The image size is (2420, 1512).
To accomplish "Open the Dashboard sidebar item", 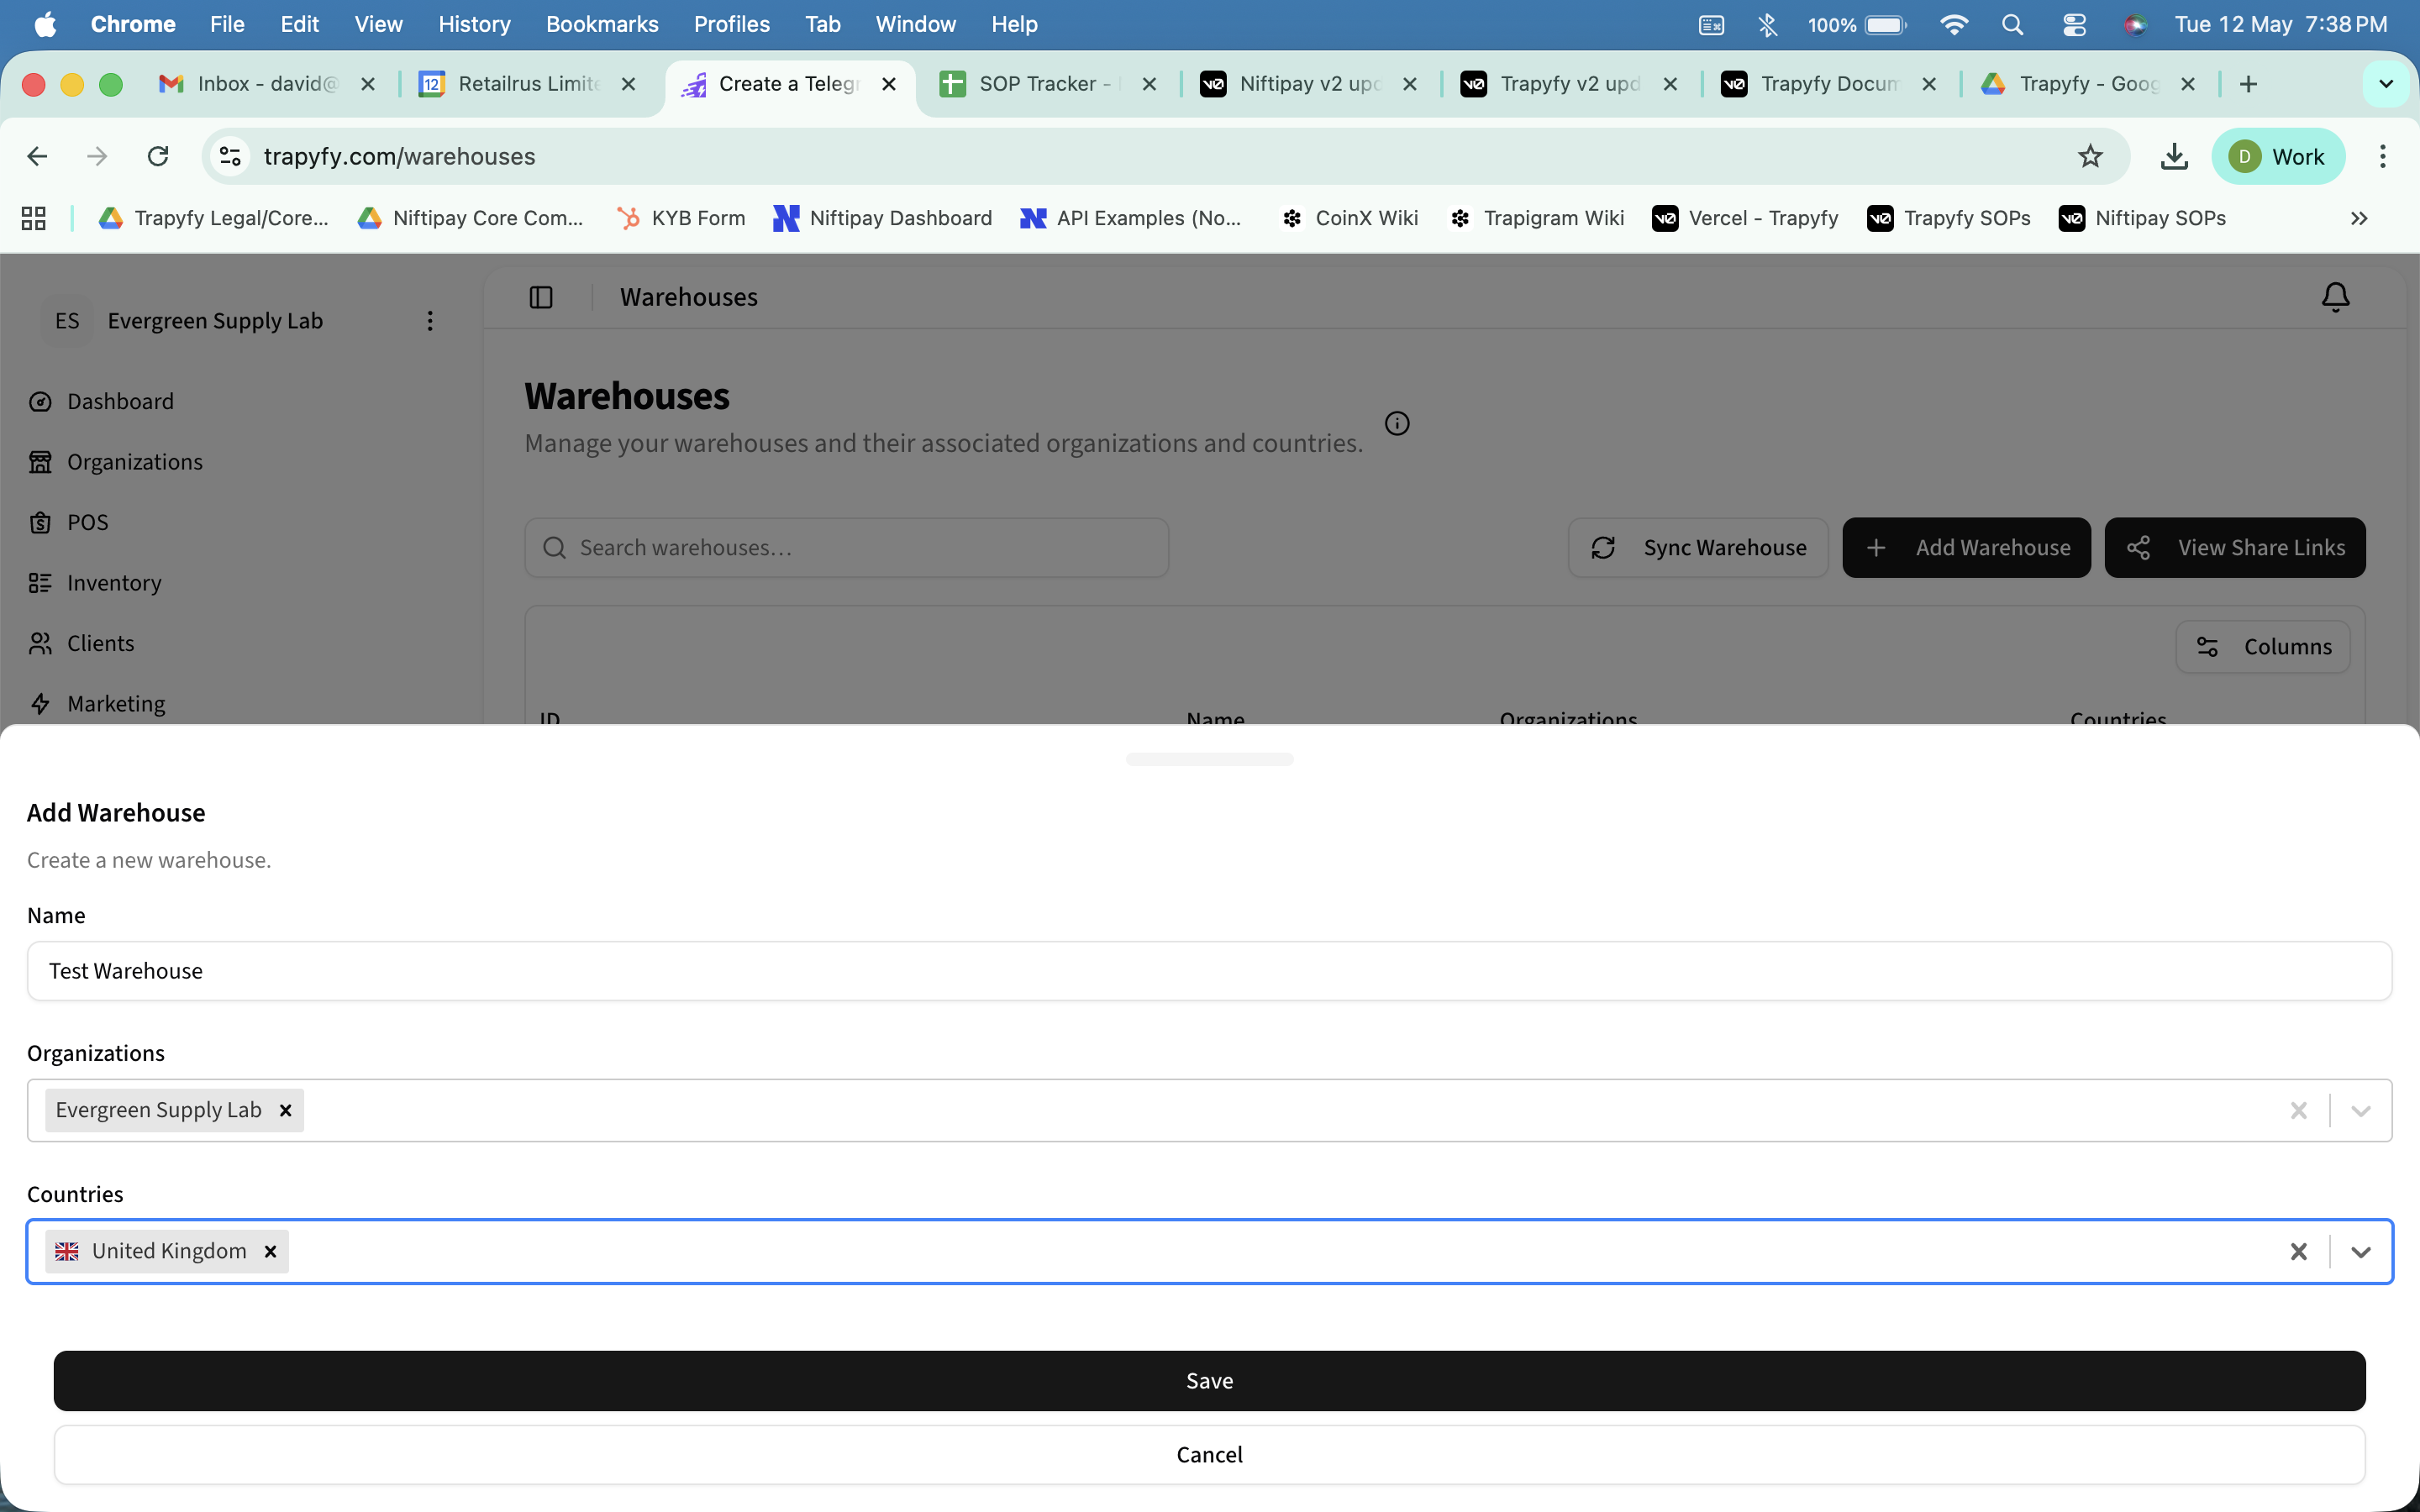I will pyautogui.click(x=120, y=401).
